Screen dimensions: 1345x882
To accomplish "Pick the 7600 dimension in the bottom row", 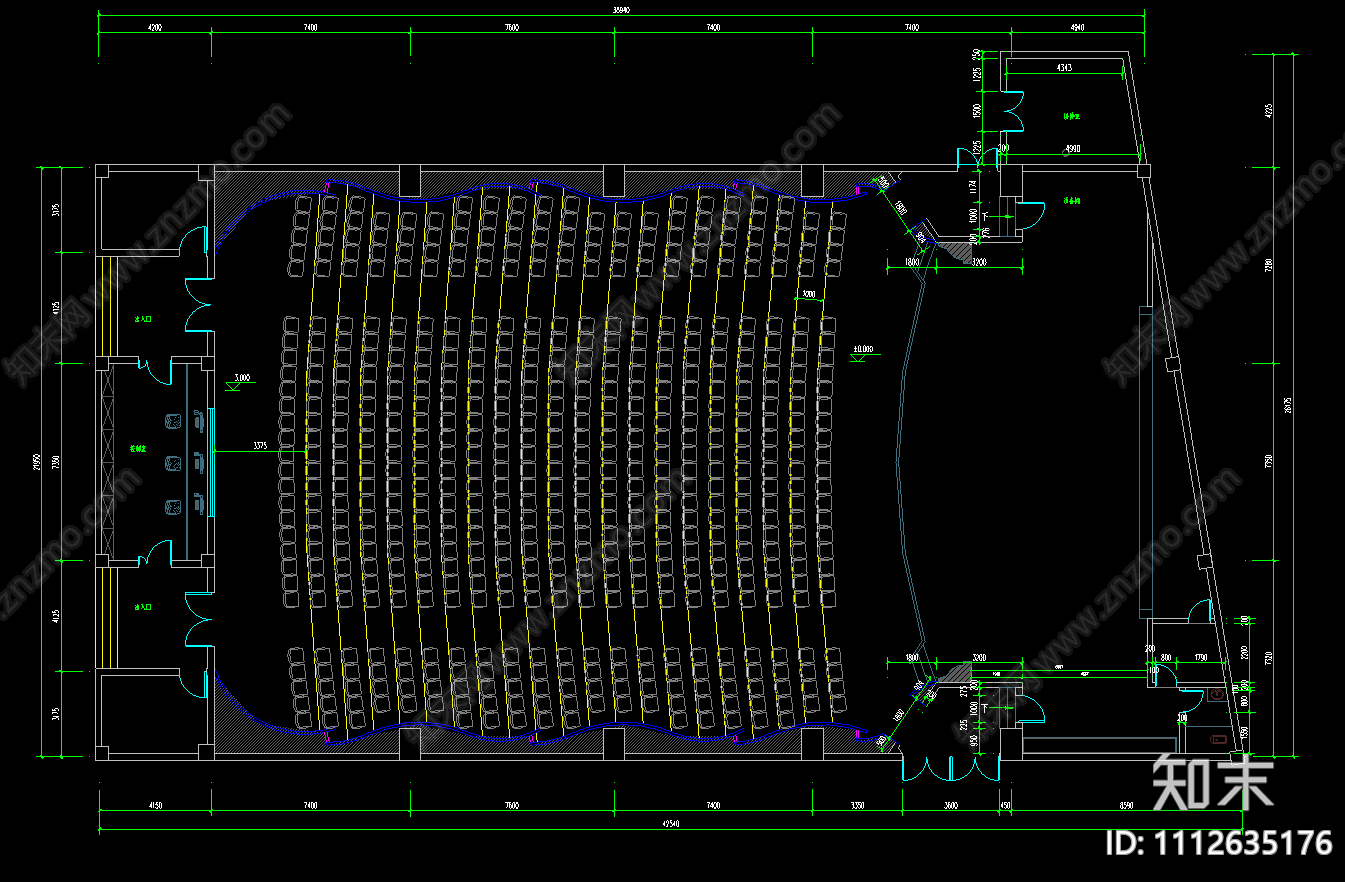I will click(512, 805).
